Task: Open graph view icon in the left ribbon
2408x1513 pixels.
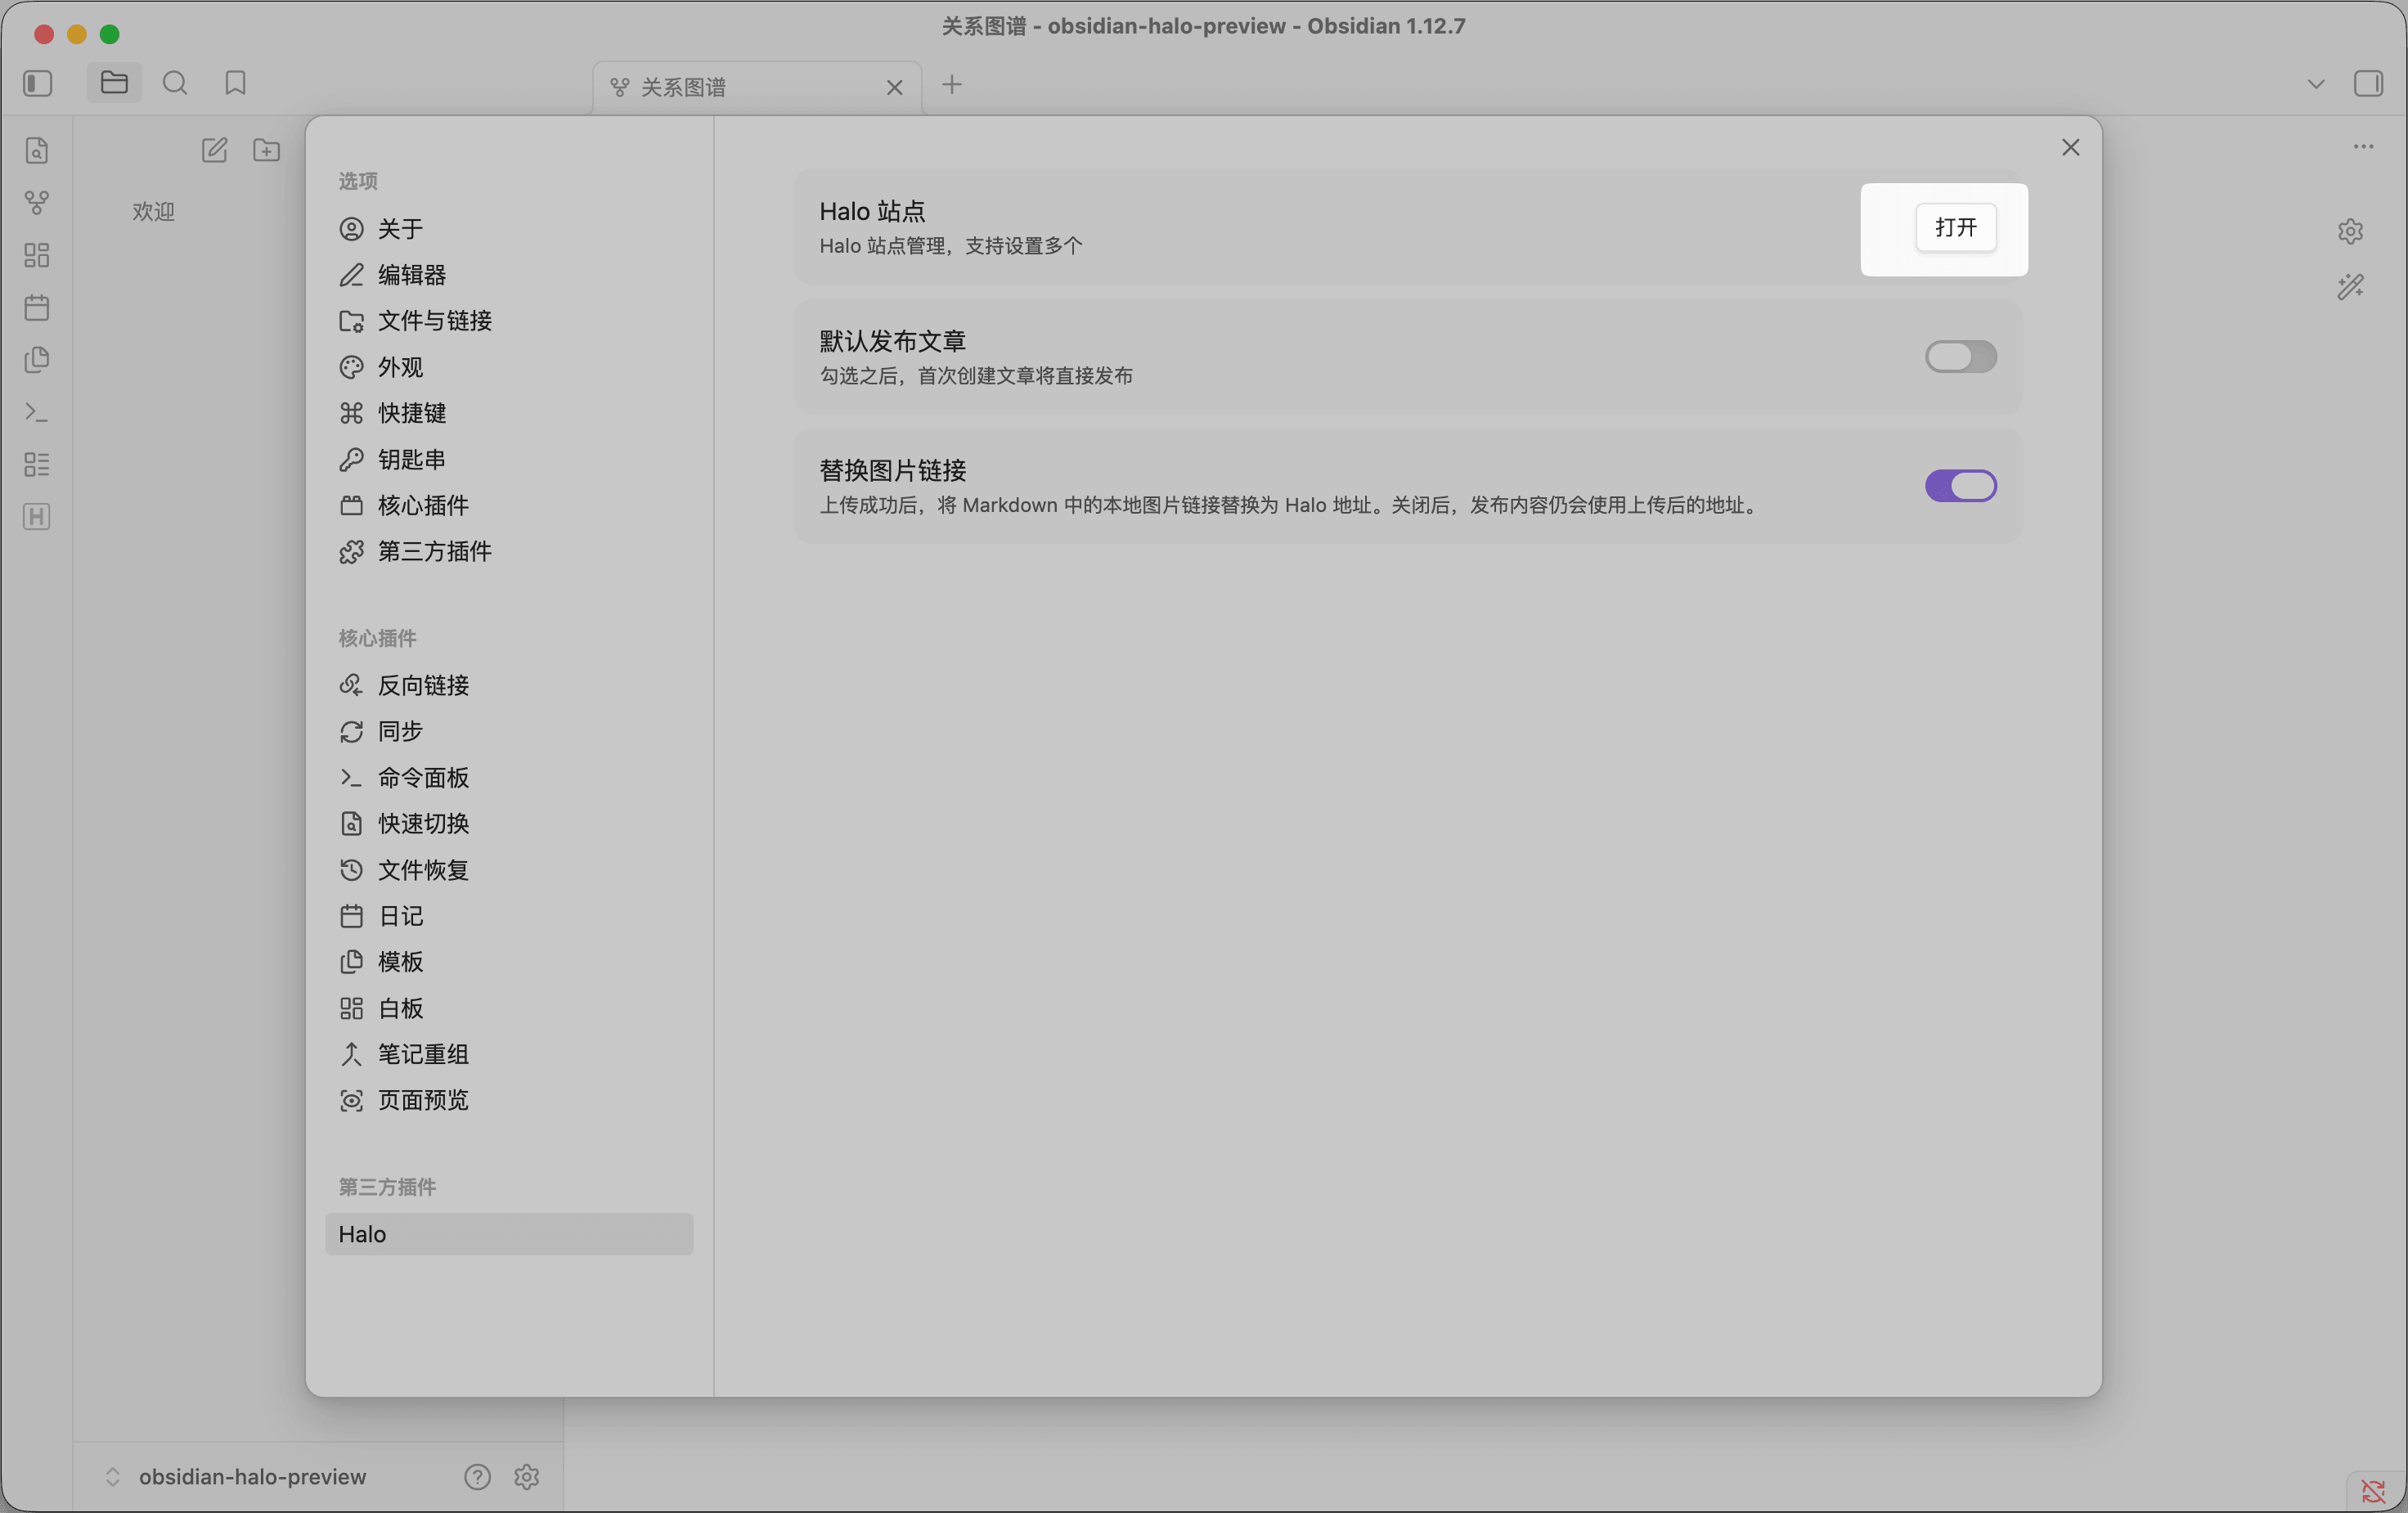Action: click(x=37, y=203)
